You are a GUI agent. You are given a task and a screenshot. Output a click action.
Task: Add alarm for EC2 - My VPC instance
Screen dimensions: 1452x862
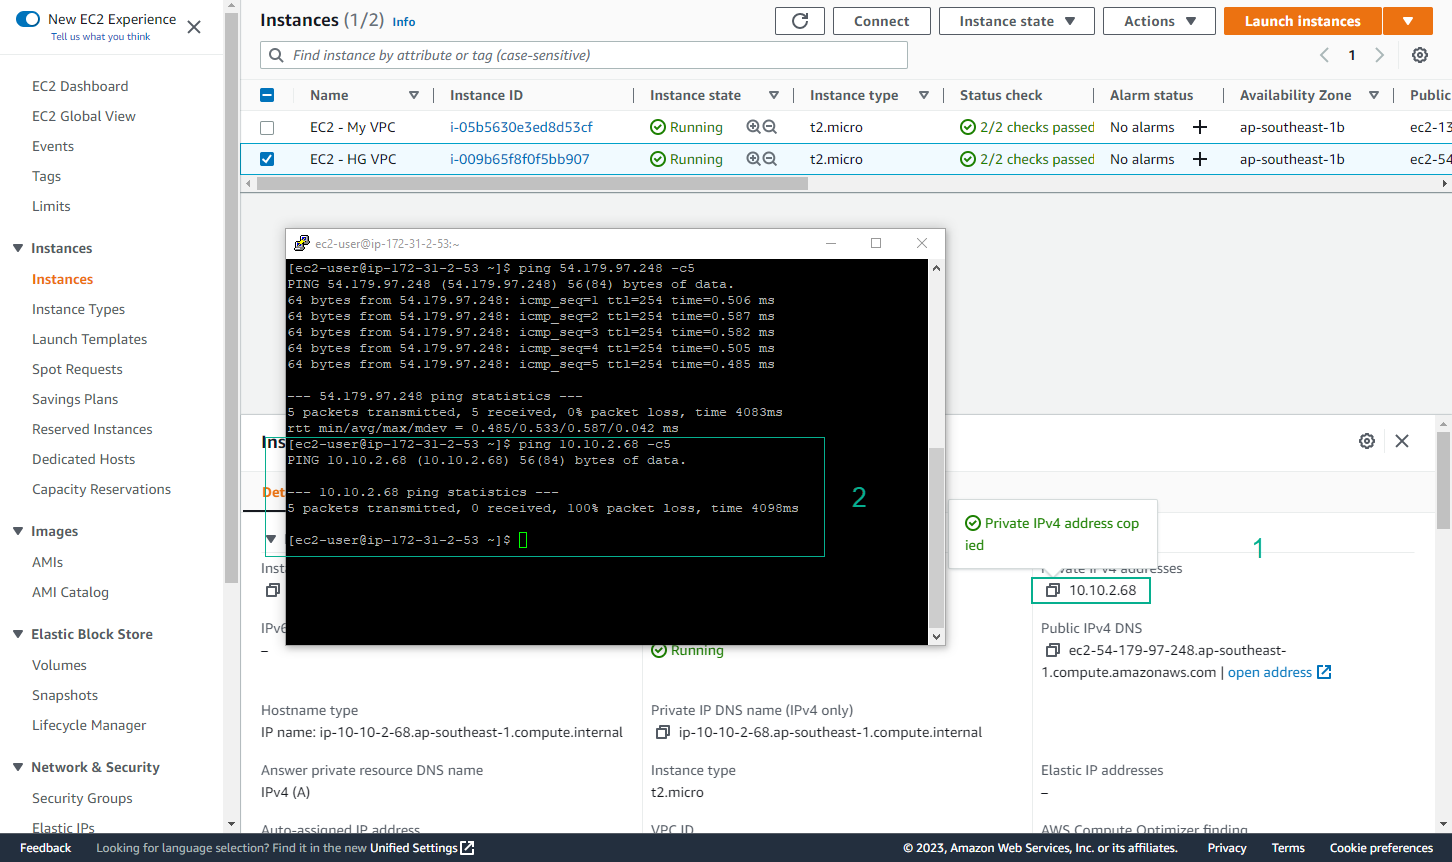pos(1200,127)
